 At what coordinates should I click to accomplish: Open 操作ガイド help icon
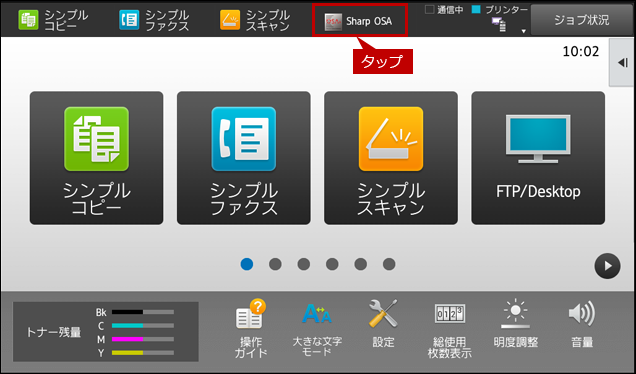(251, 329)
